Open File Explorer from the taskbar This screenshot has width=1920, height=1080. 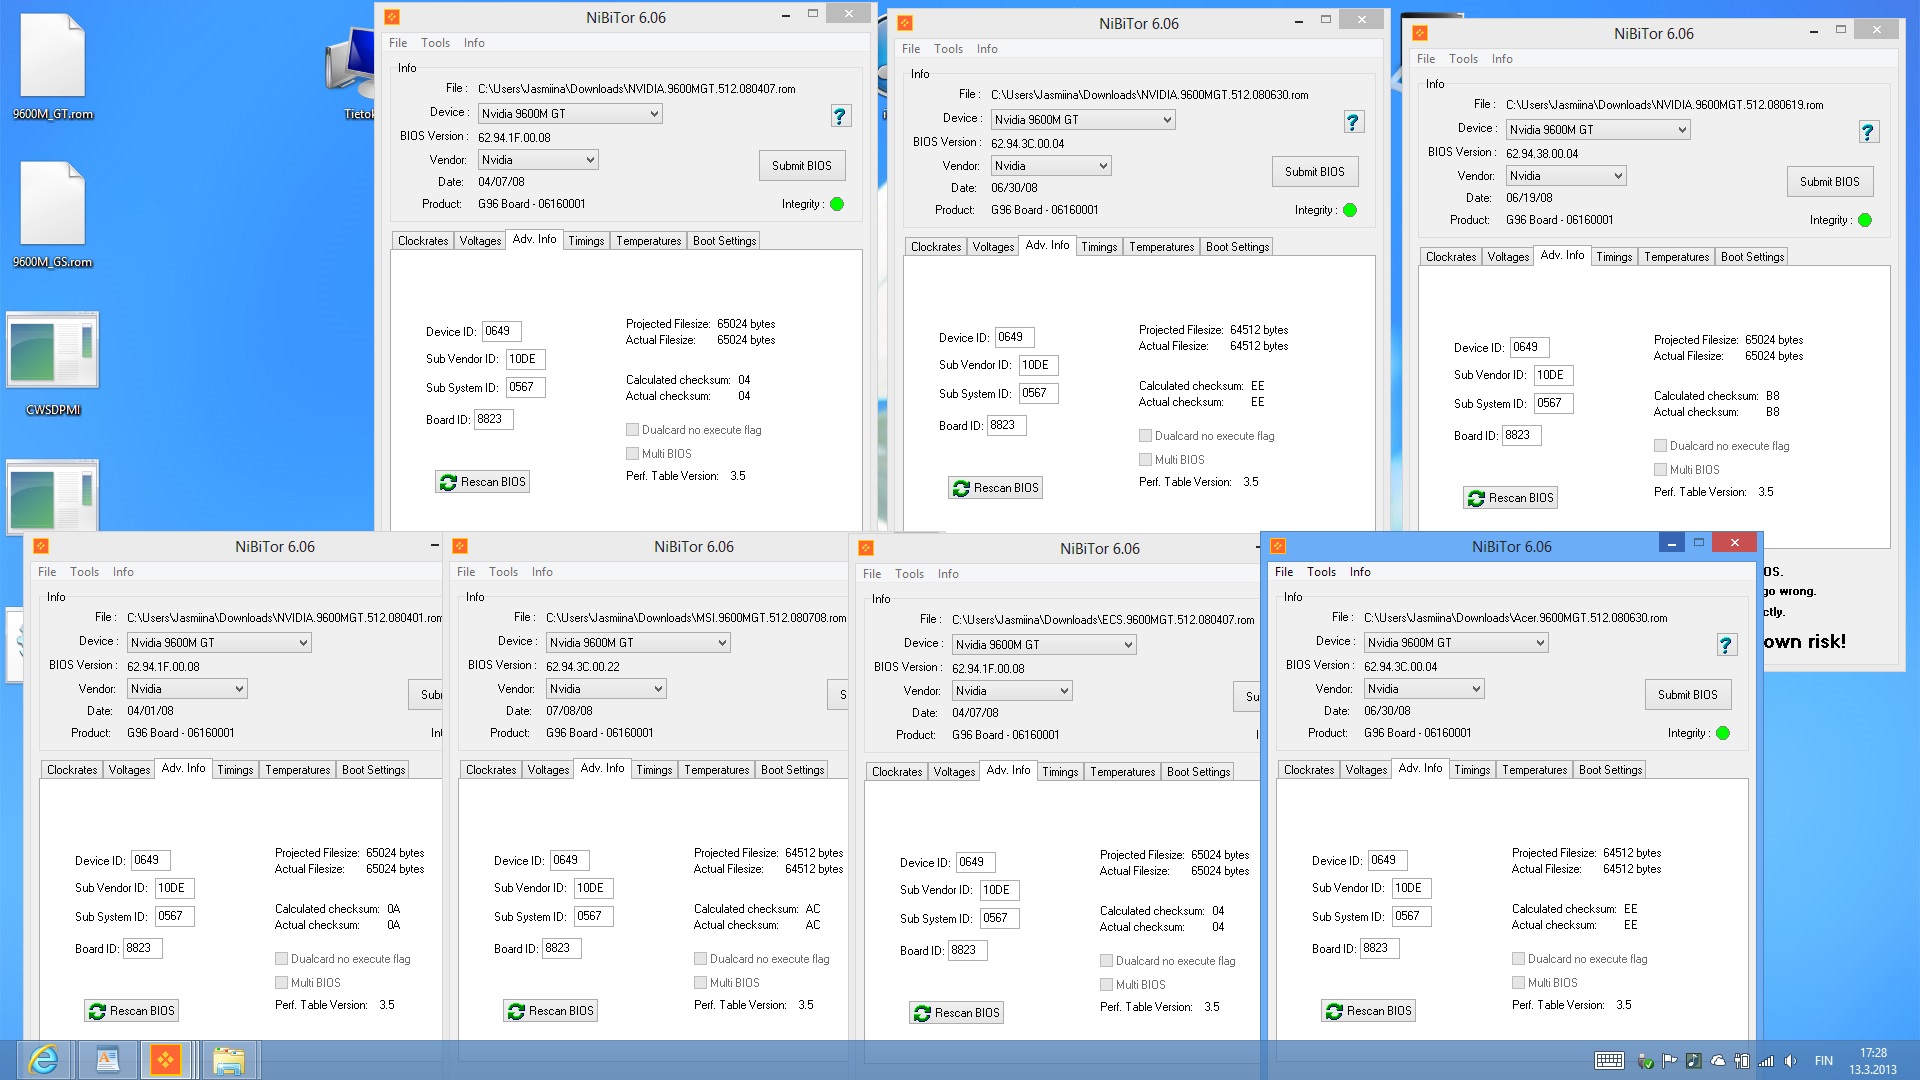coord(229,1060)
